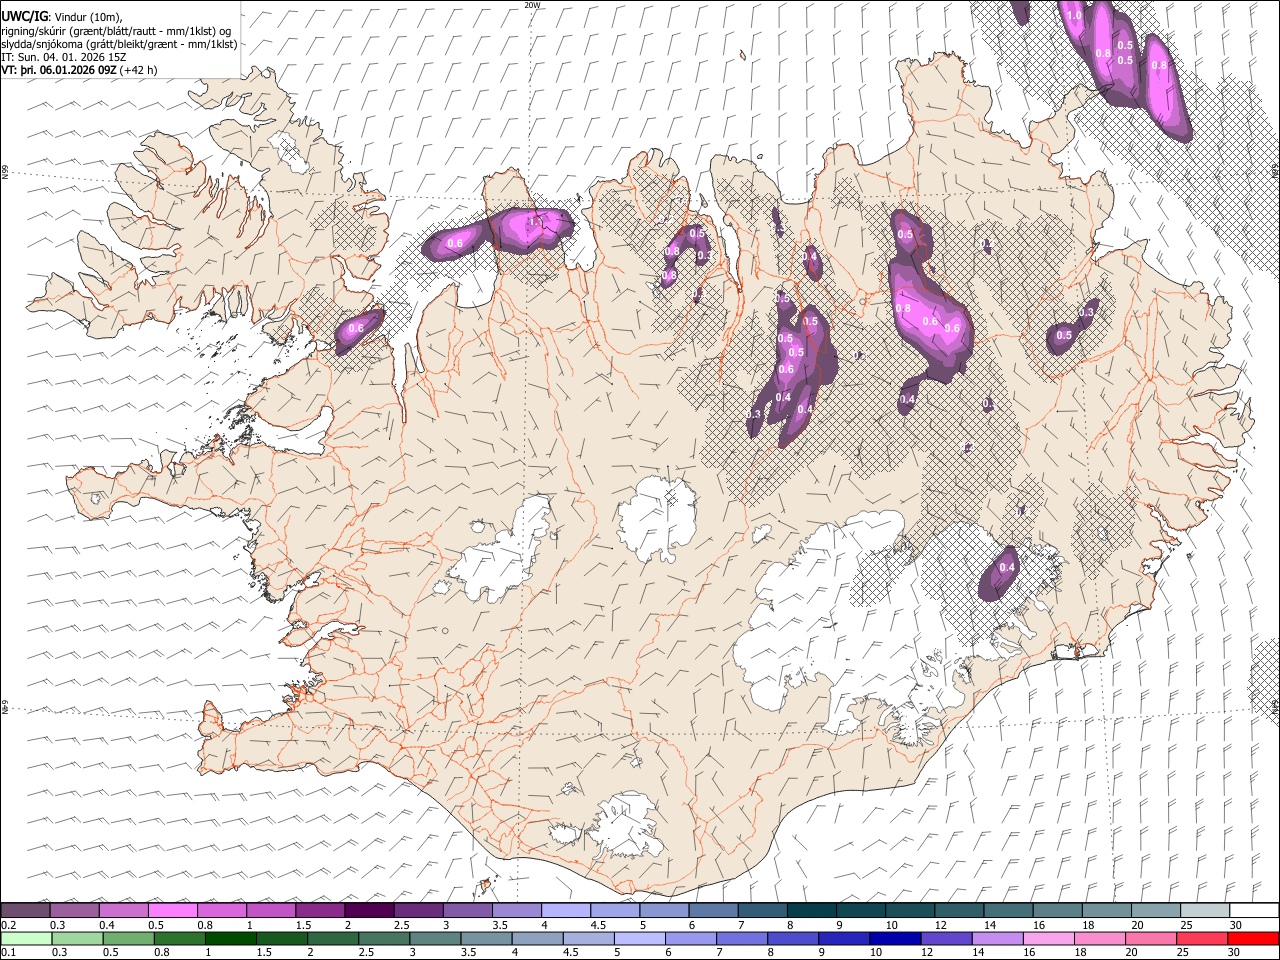This screenshot has height=960, width=1280.
Task: Click the '1.0' precipitation label, northeast corner
Action: 1075,16
